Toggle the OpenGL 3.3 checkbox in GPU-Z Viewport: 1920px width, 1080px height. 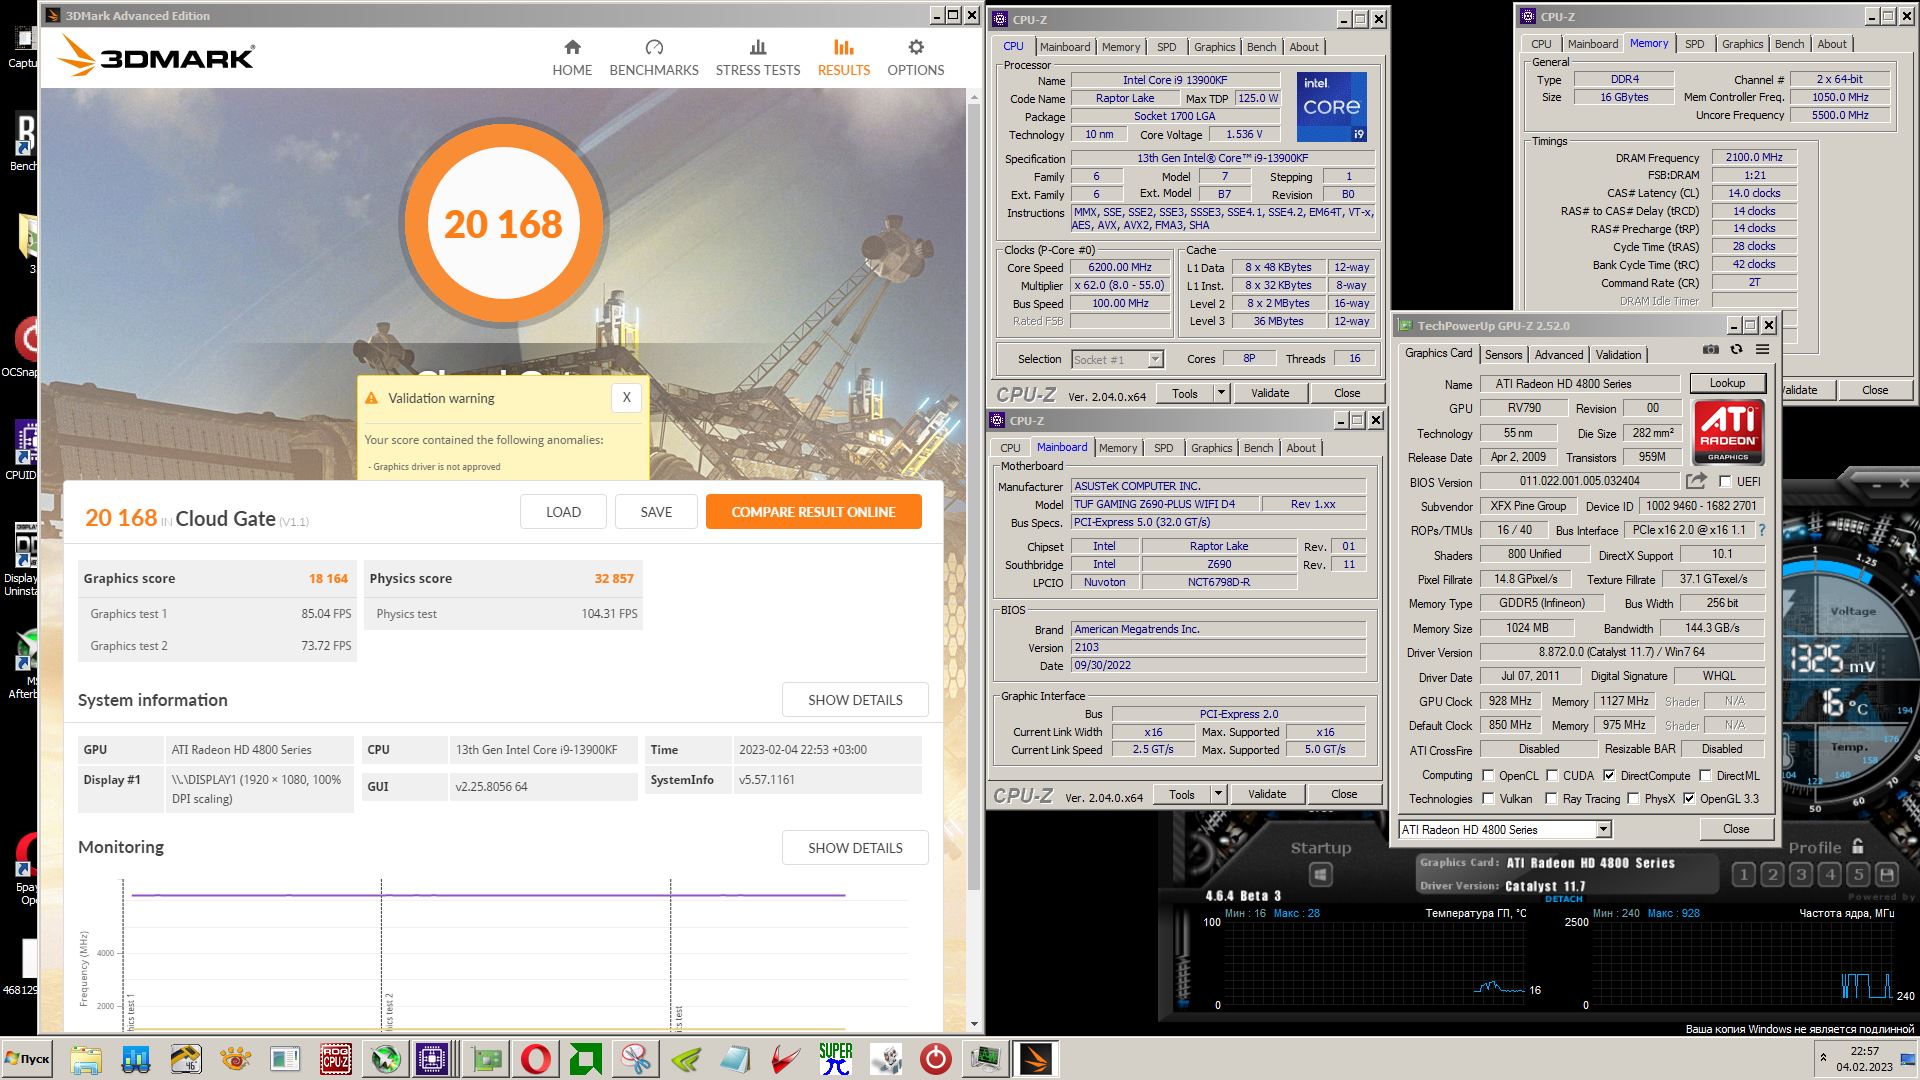(x=1689, y=798)
